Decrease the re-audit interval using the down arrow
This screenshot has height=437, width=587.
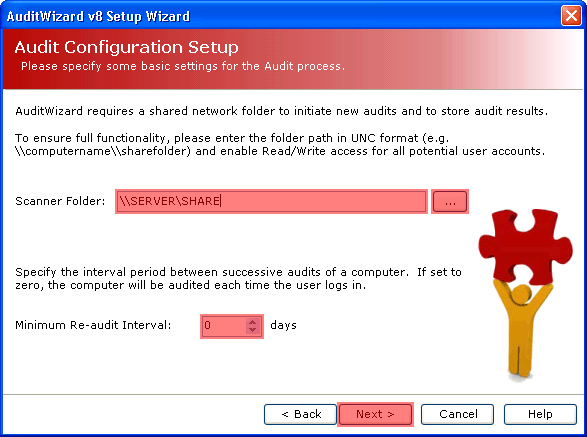click(253, 330)
